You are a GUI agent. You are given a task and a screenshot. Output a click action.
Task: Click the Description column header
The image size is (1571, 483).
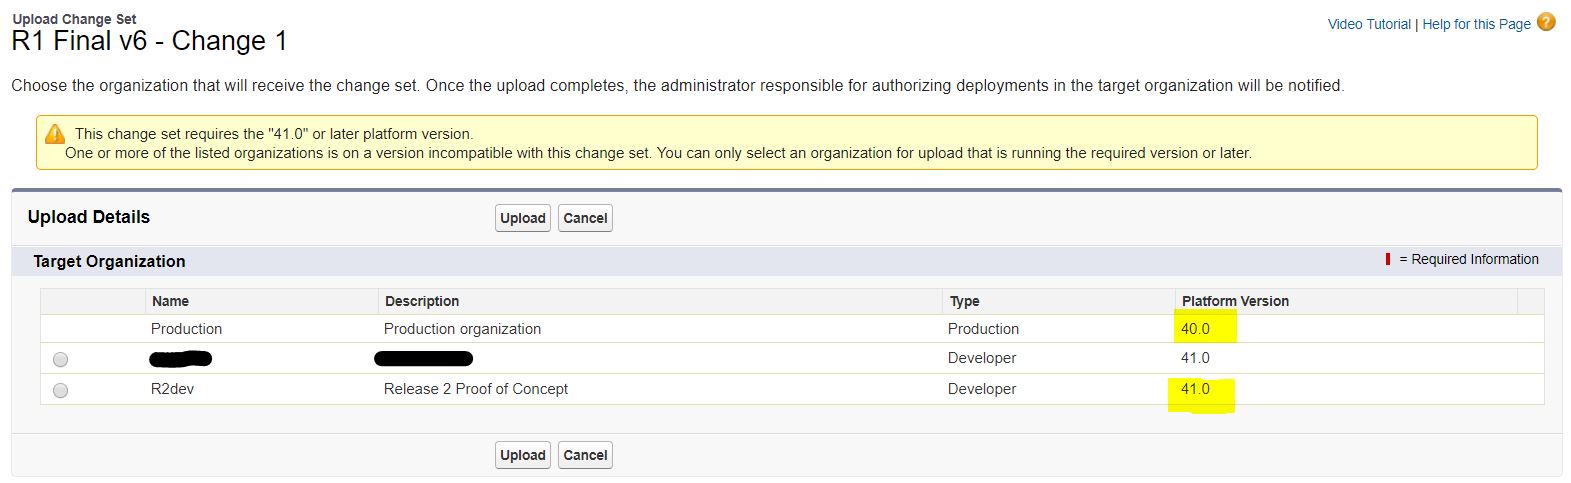(421, 301)
